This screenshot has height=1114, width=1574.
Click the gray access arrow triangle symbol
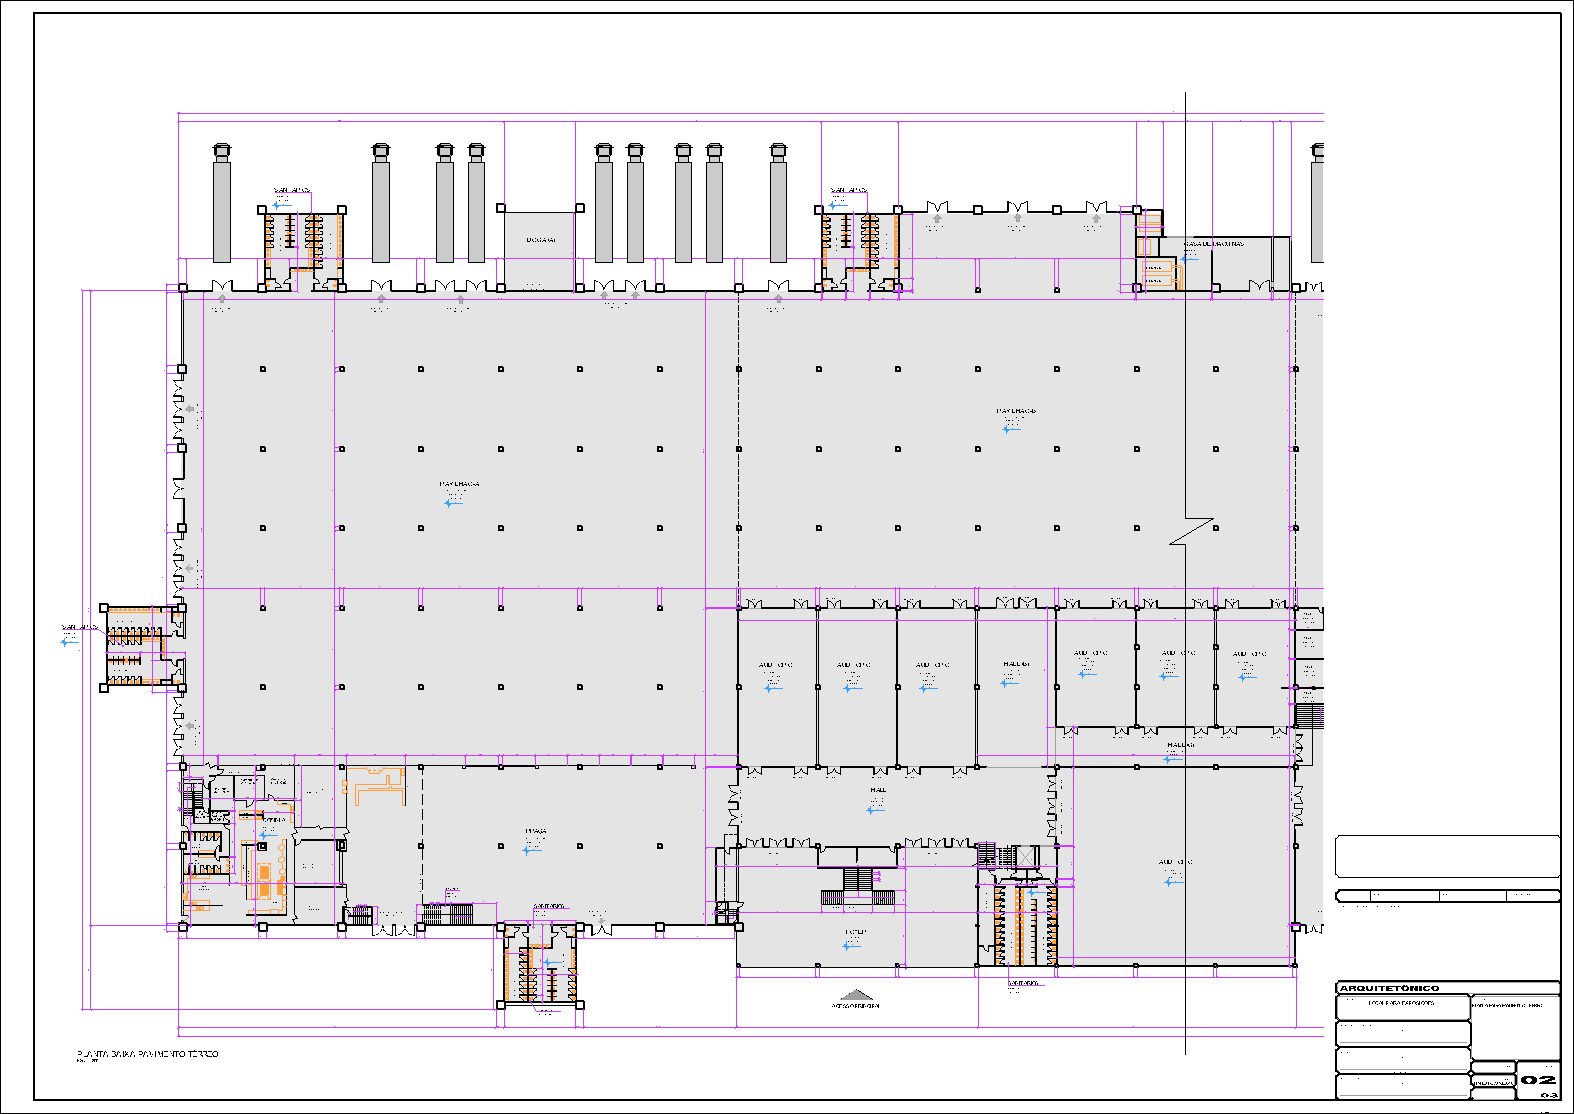pos(854,995)
